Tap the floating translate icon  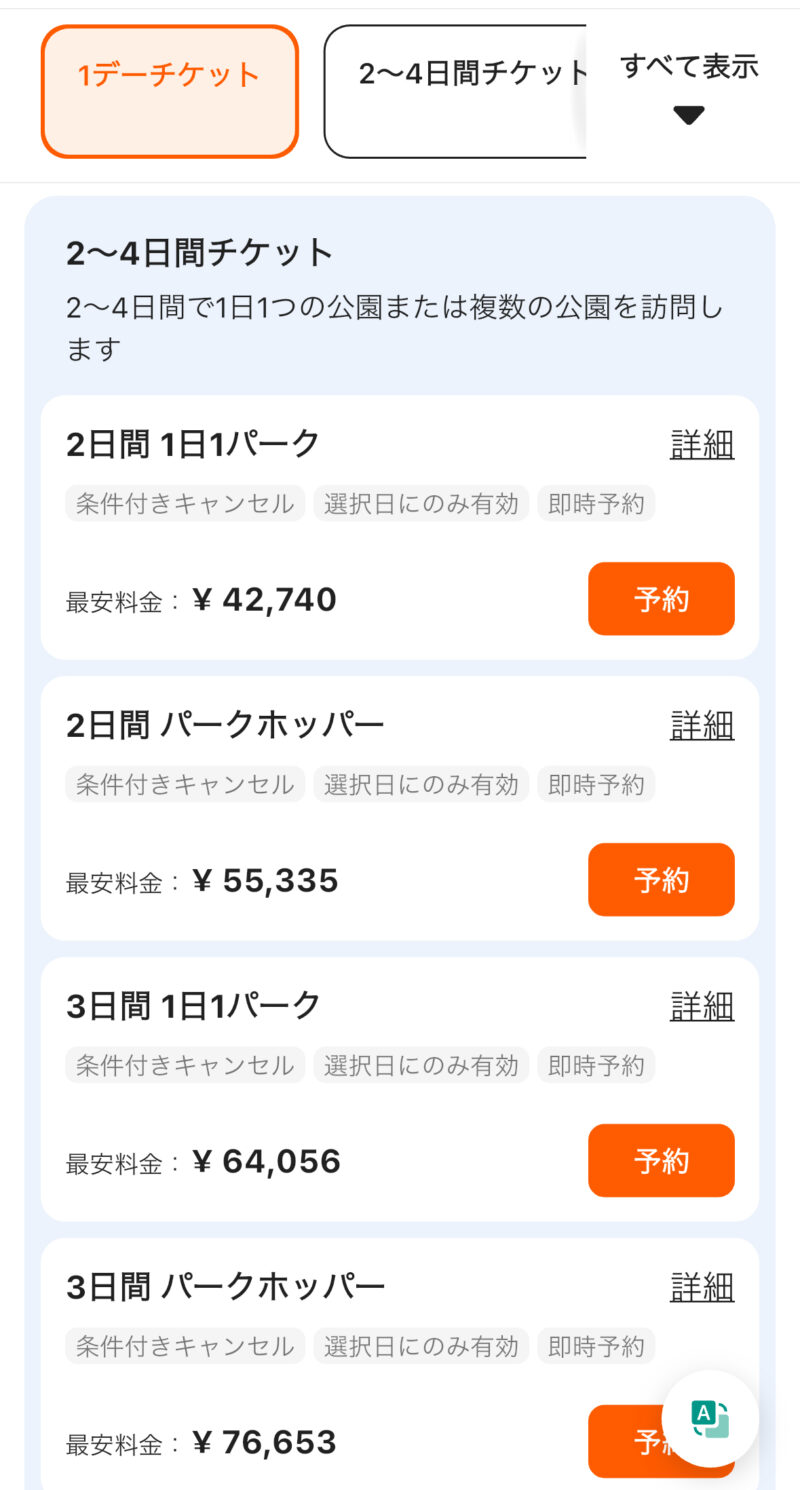click(x=710, y=1418)
